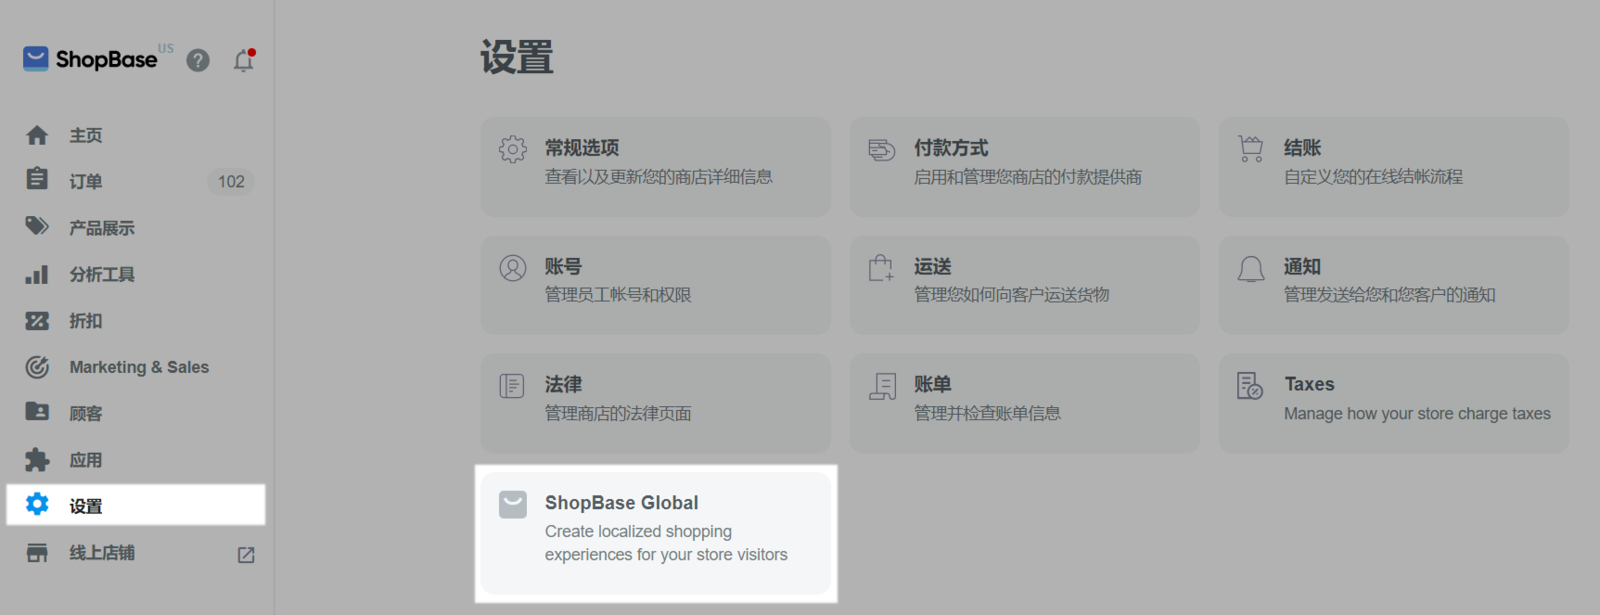
Task: Click the blue gear icon beside 设置
Action: coord(37,504)
